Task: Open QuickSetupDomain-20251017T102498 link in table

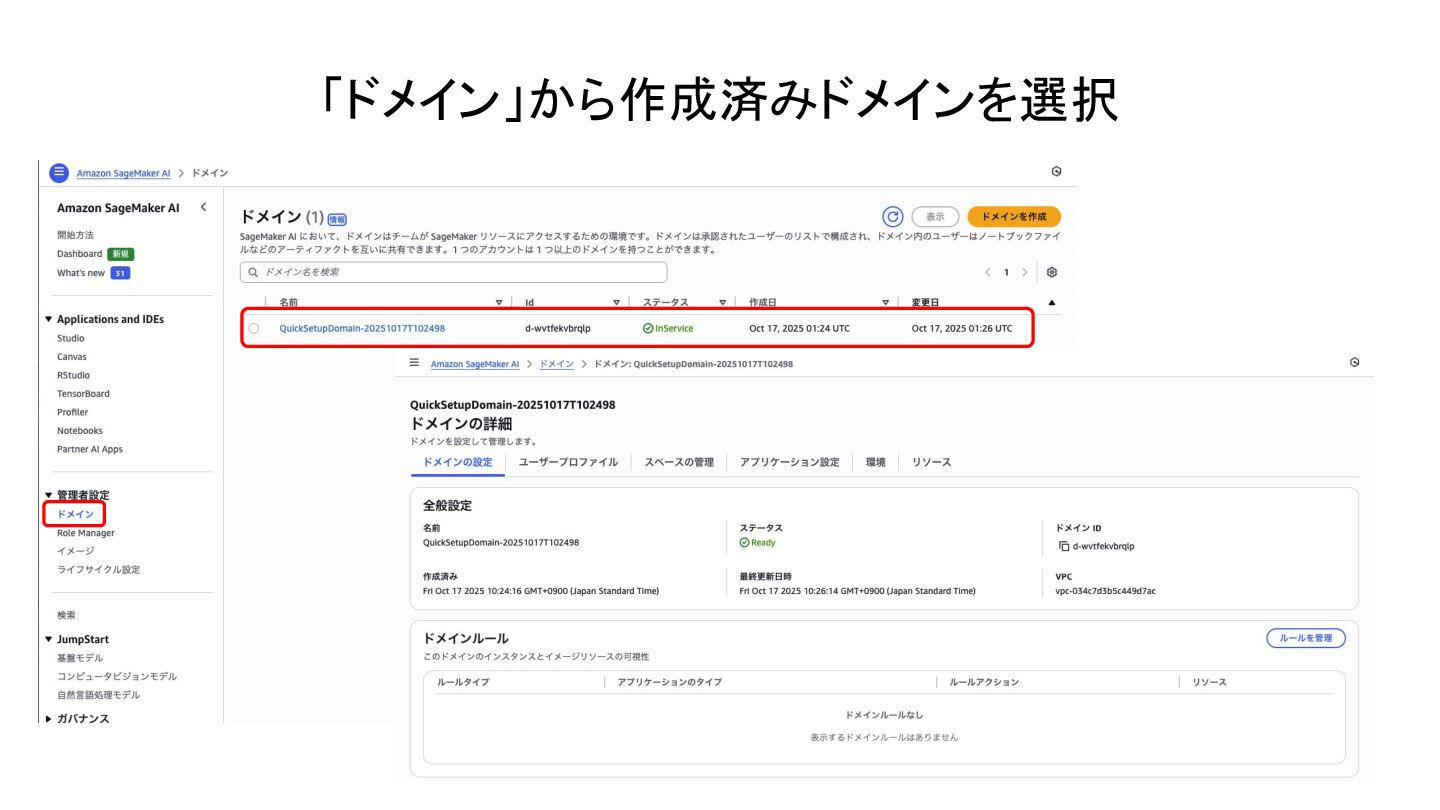Action: point(362,328)
